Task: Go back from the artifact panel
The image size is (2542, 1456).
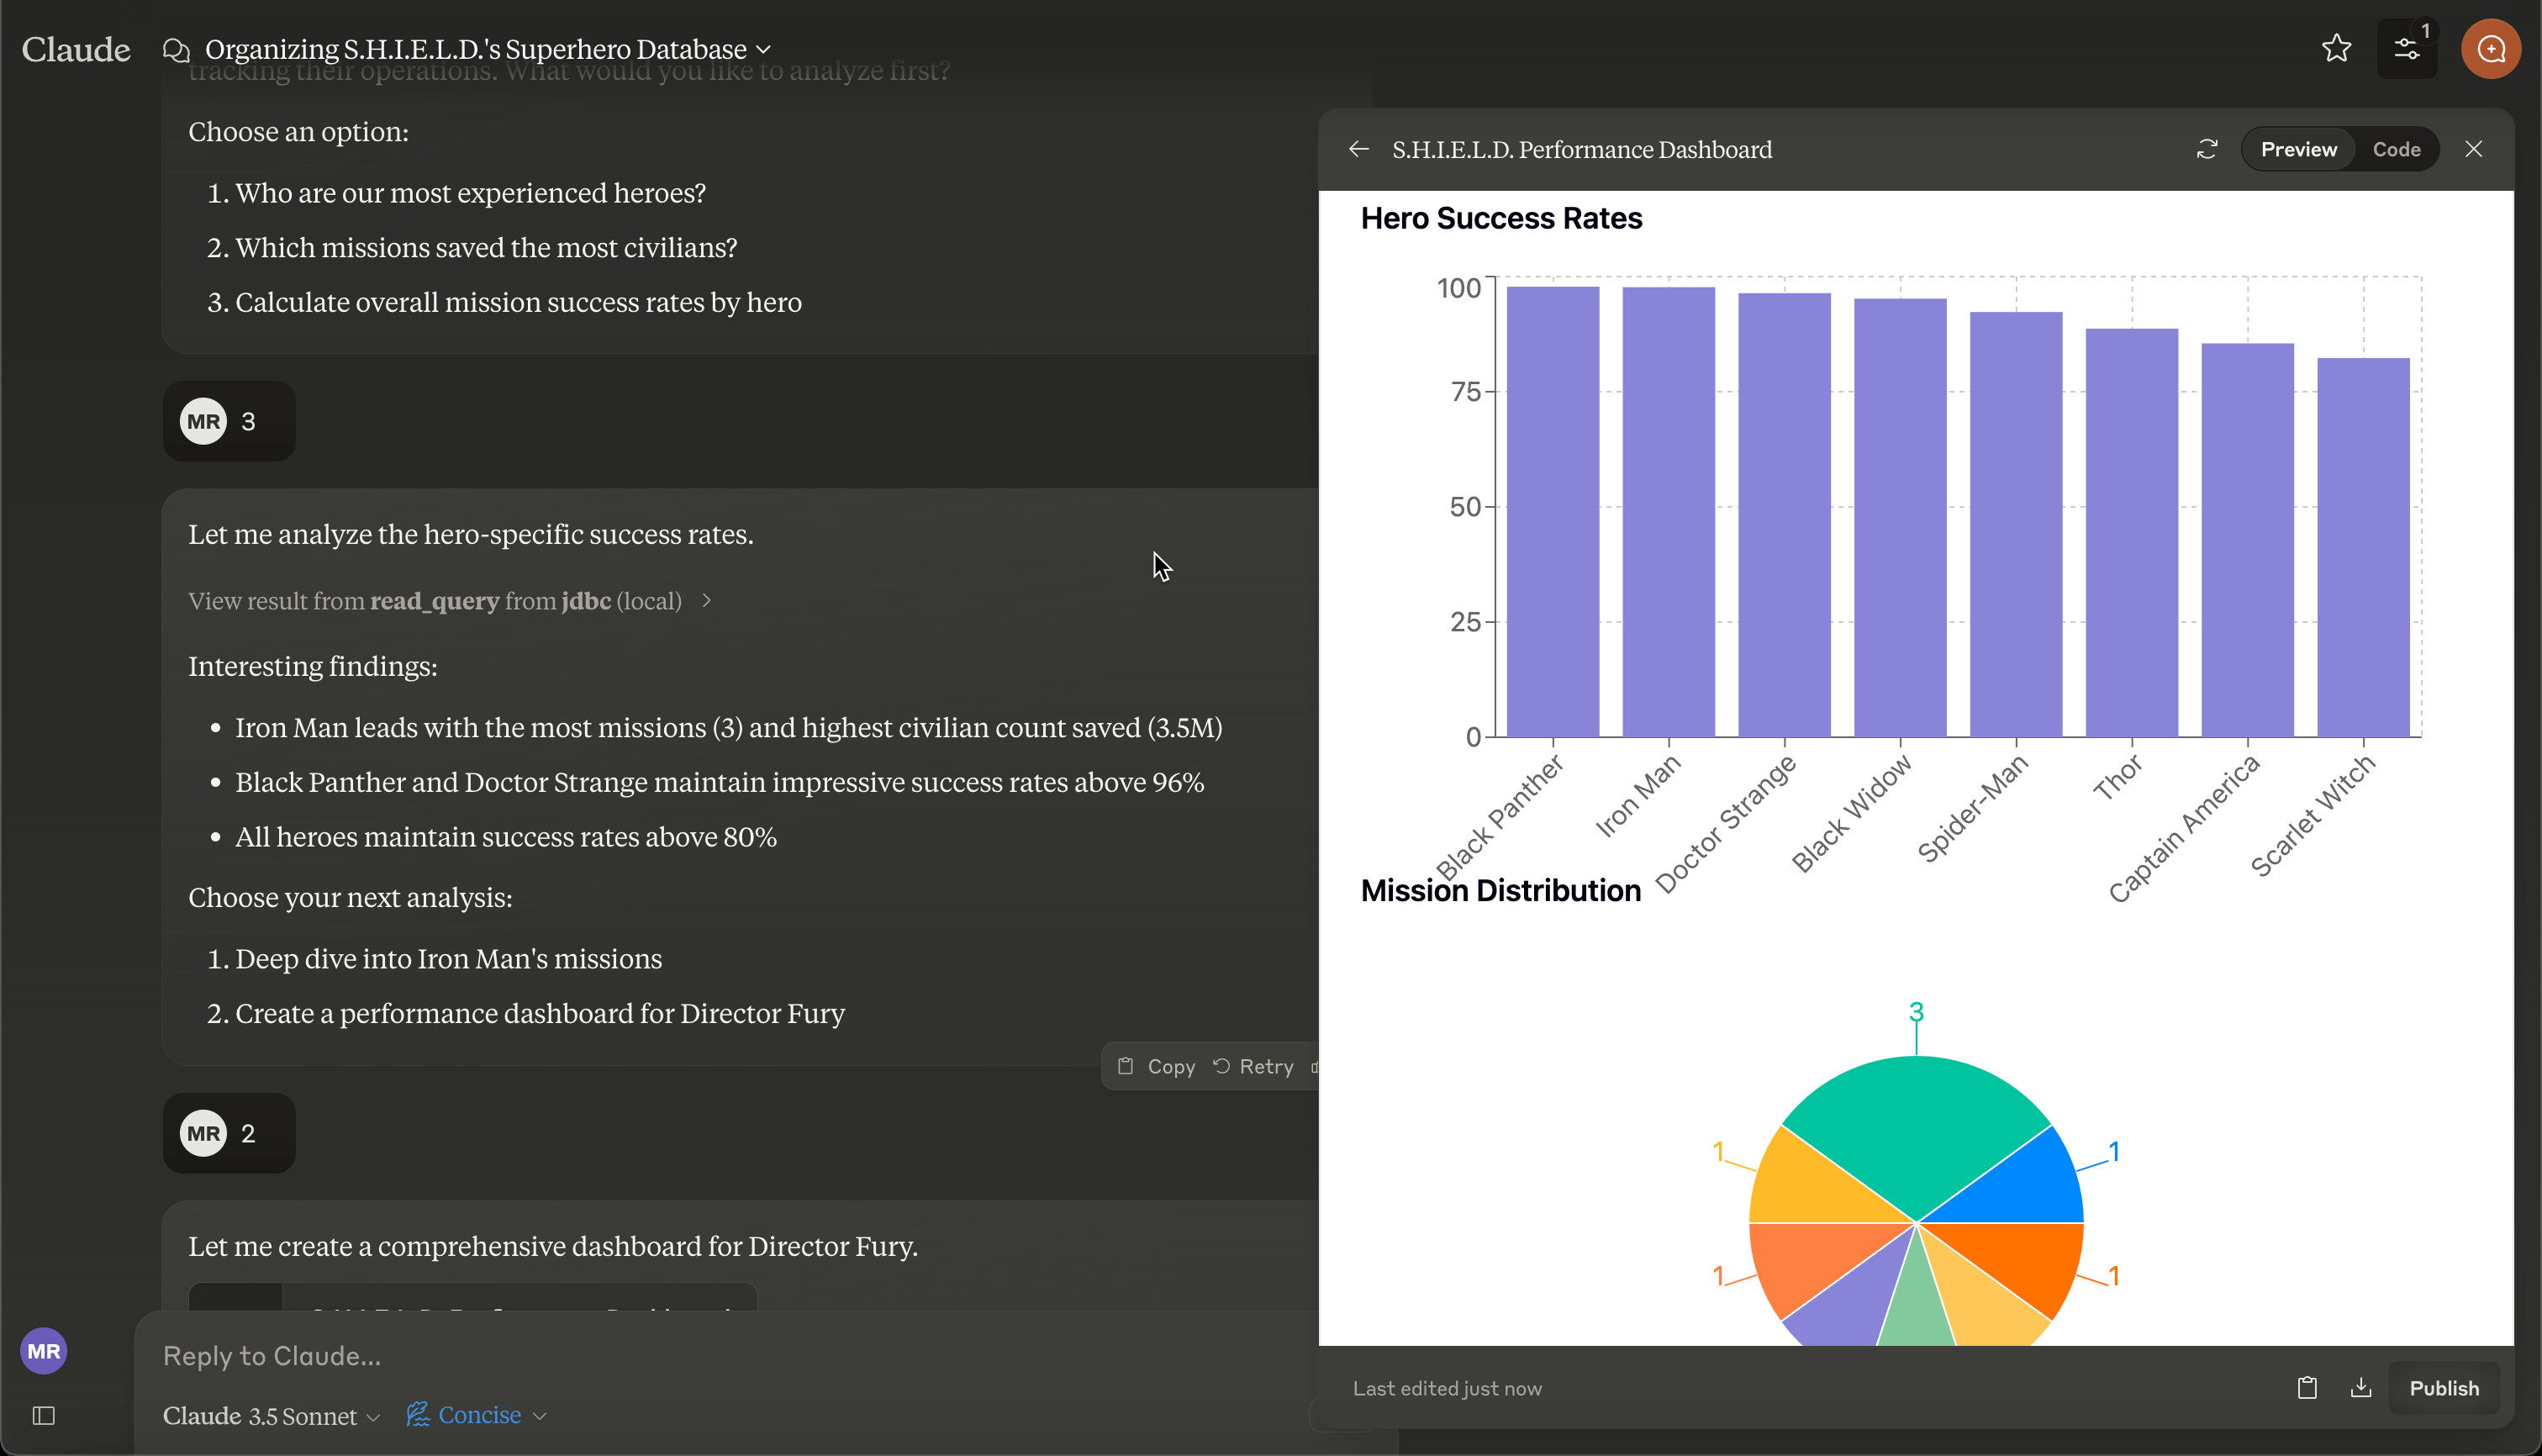Action: coord(1358,149)
